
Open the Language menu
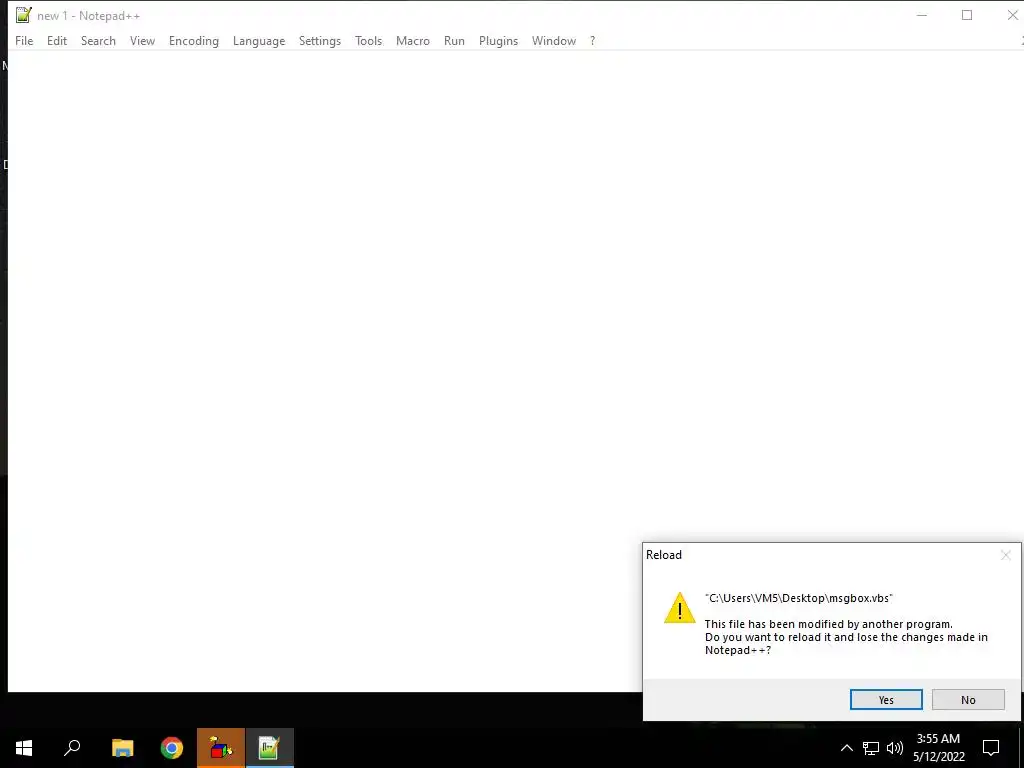tap(259, 40)
